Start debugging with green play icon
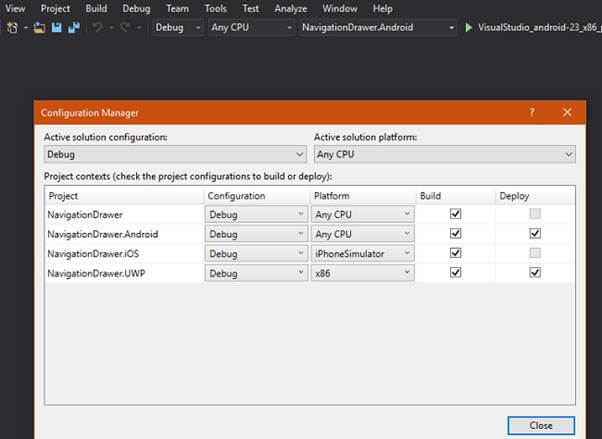Screen dimensions: 602x439 pos(468,28)
